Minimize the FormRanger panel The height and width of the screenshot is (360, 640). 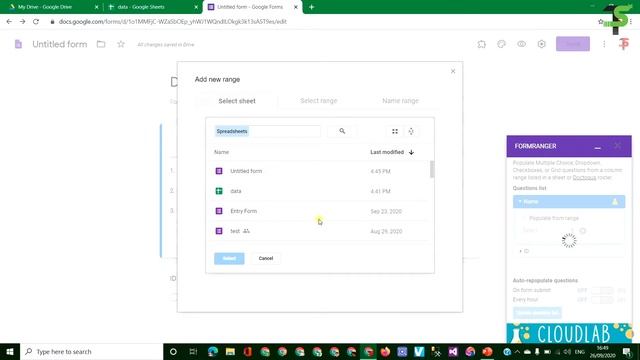click(598, 147)
